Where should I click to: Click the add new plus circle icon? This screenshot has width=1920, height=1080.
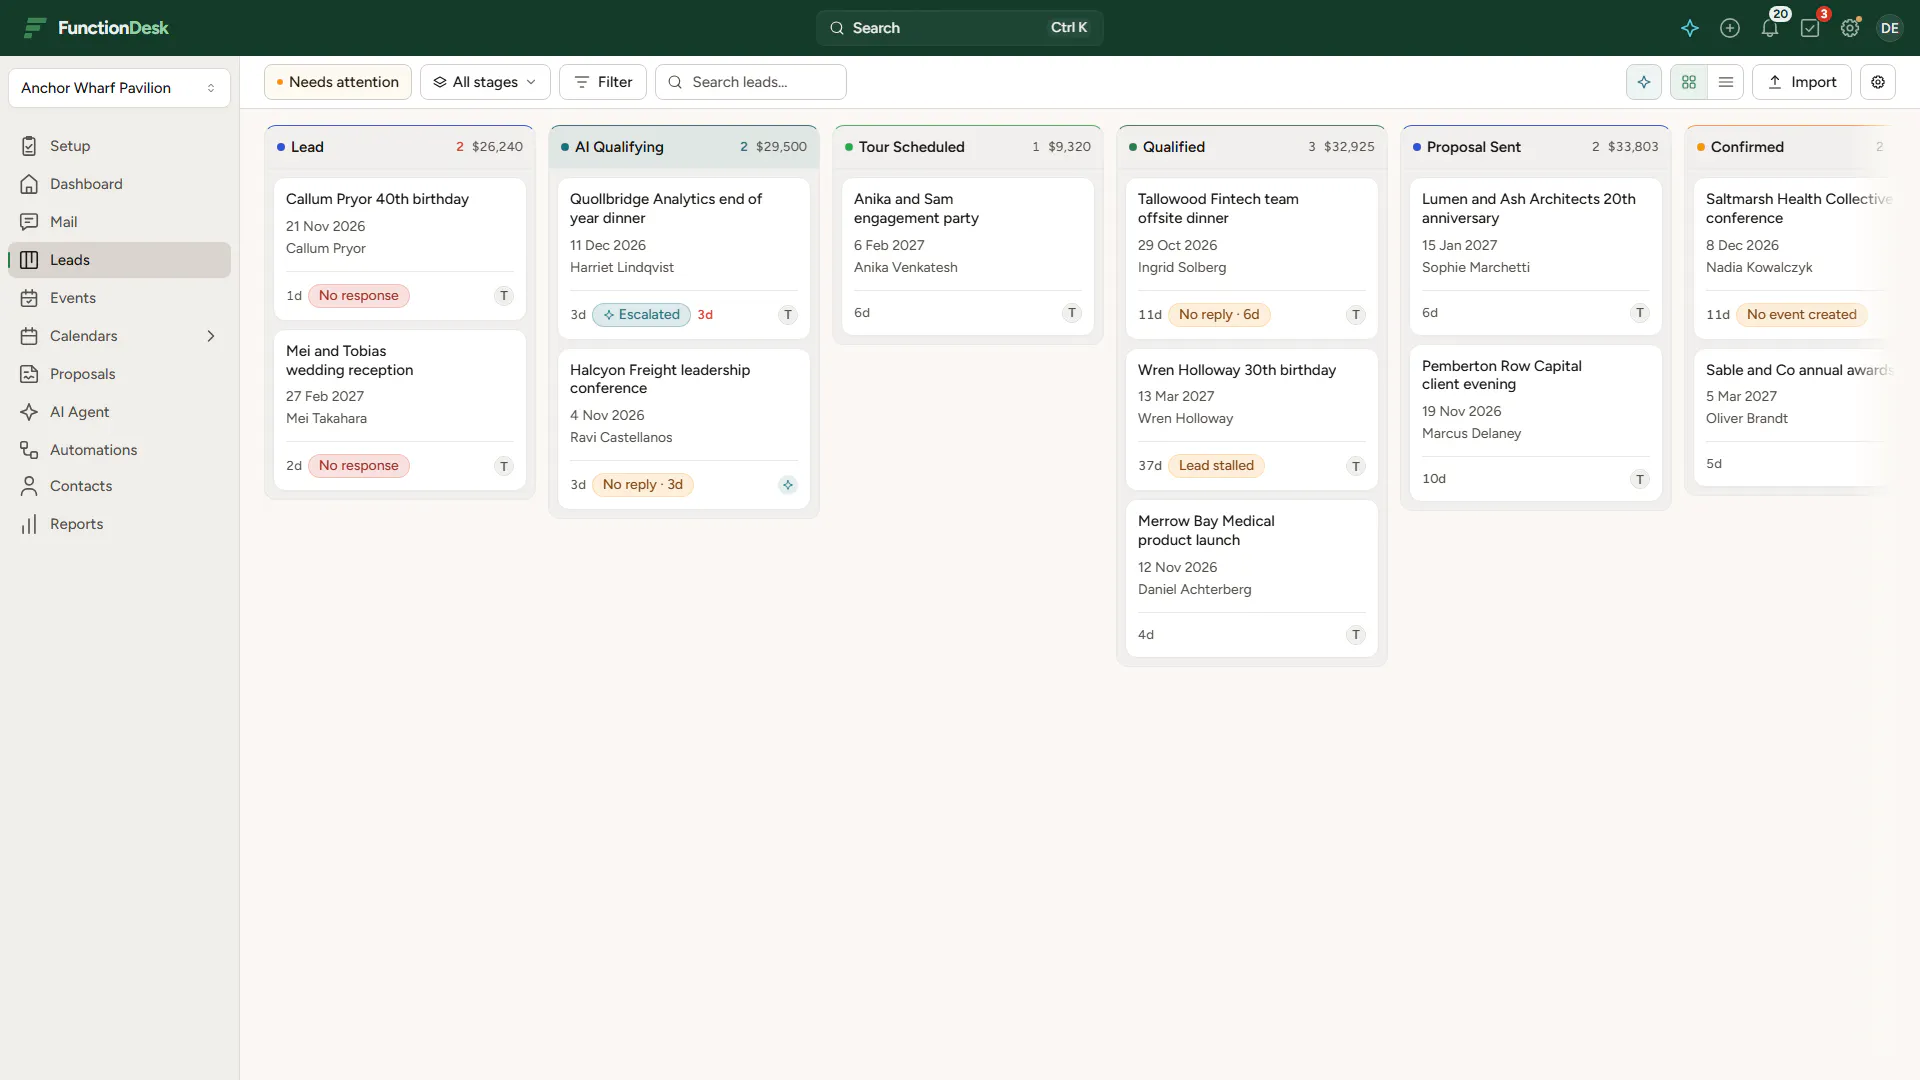(x=1730, y=28)
